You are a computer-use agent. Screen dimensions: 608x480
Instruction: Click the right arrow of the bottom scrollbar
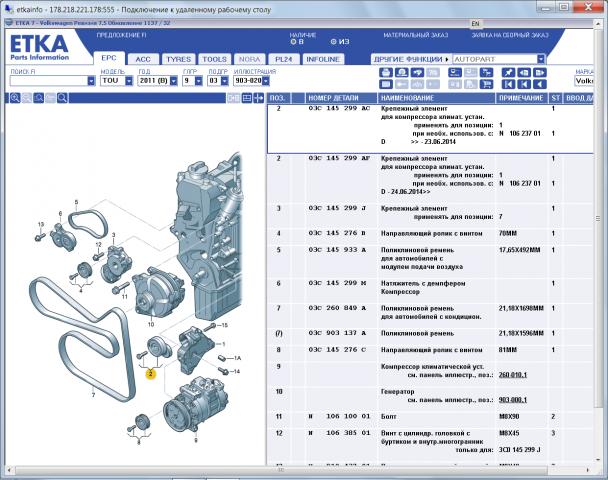coord(588,470)
